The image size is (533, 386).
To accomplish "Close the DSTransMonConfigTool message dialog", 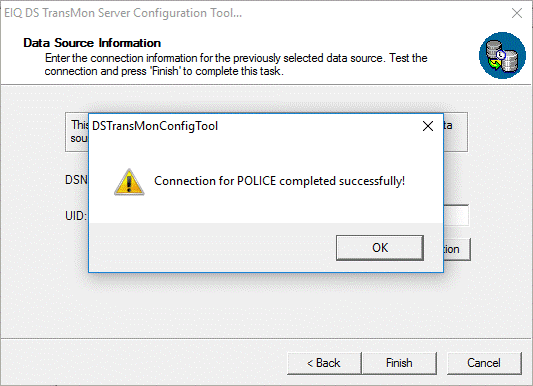I will pos(428,126).
